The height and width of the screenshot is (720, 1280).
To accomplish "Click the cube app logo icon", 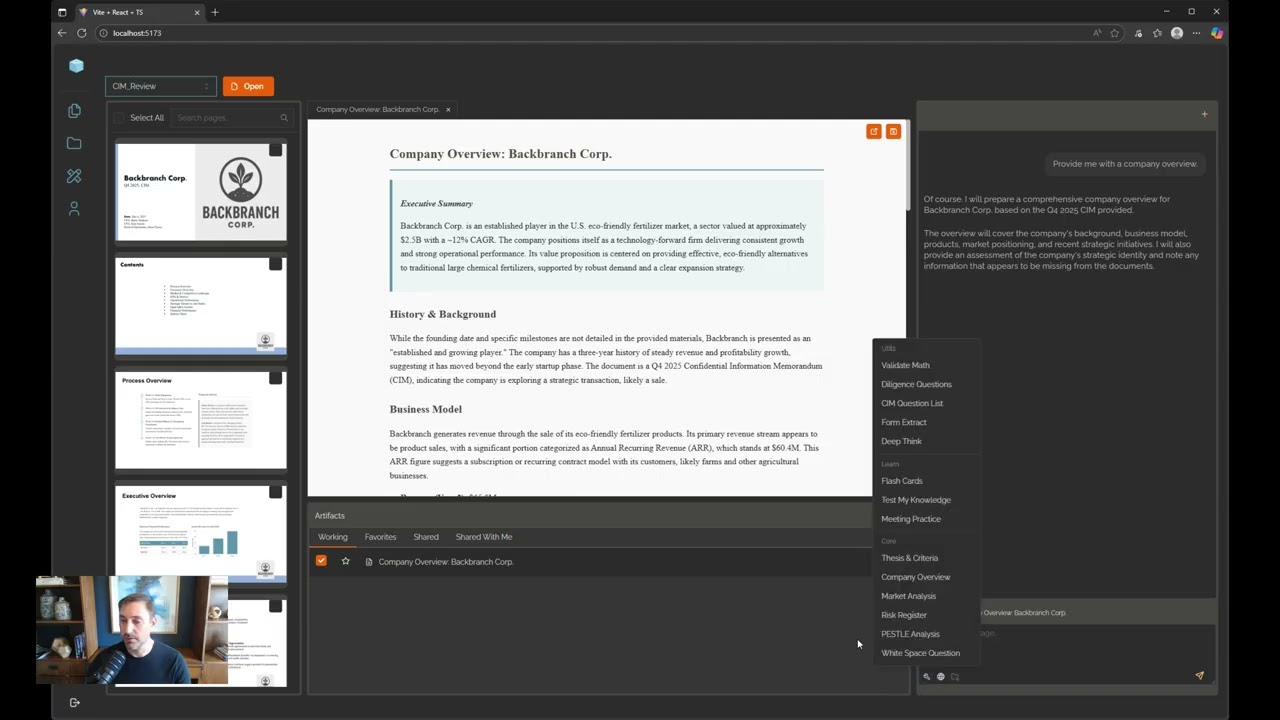I will 77,65.
